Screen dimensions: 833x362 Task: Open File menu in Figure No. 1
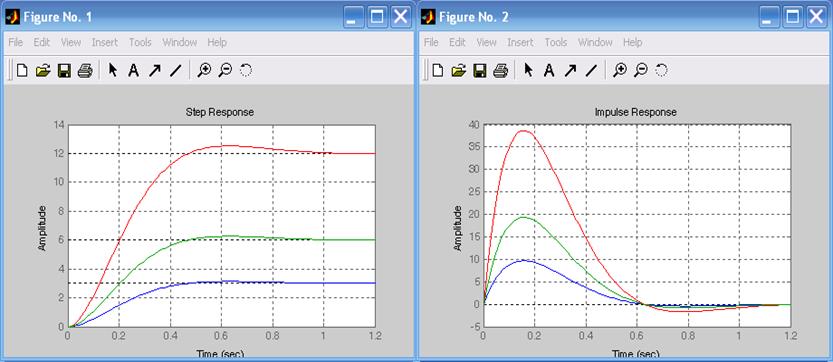[x=15, y=42]
